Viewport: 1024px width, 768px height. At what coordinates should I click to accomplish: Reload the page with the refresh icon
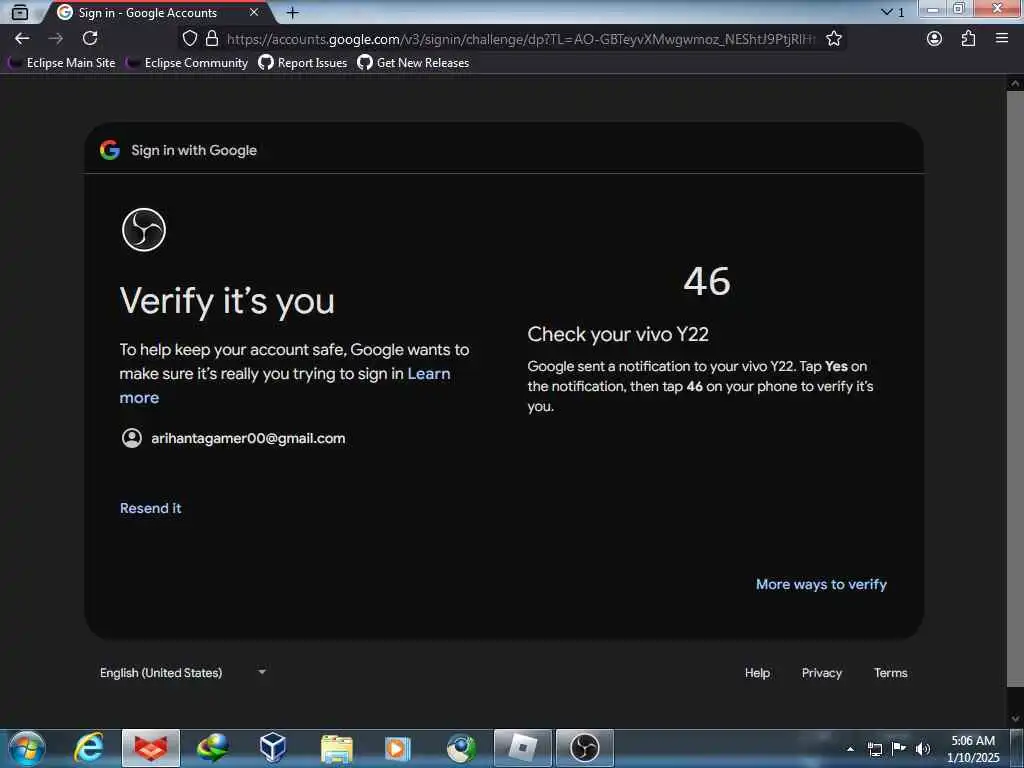[90, 39]
